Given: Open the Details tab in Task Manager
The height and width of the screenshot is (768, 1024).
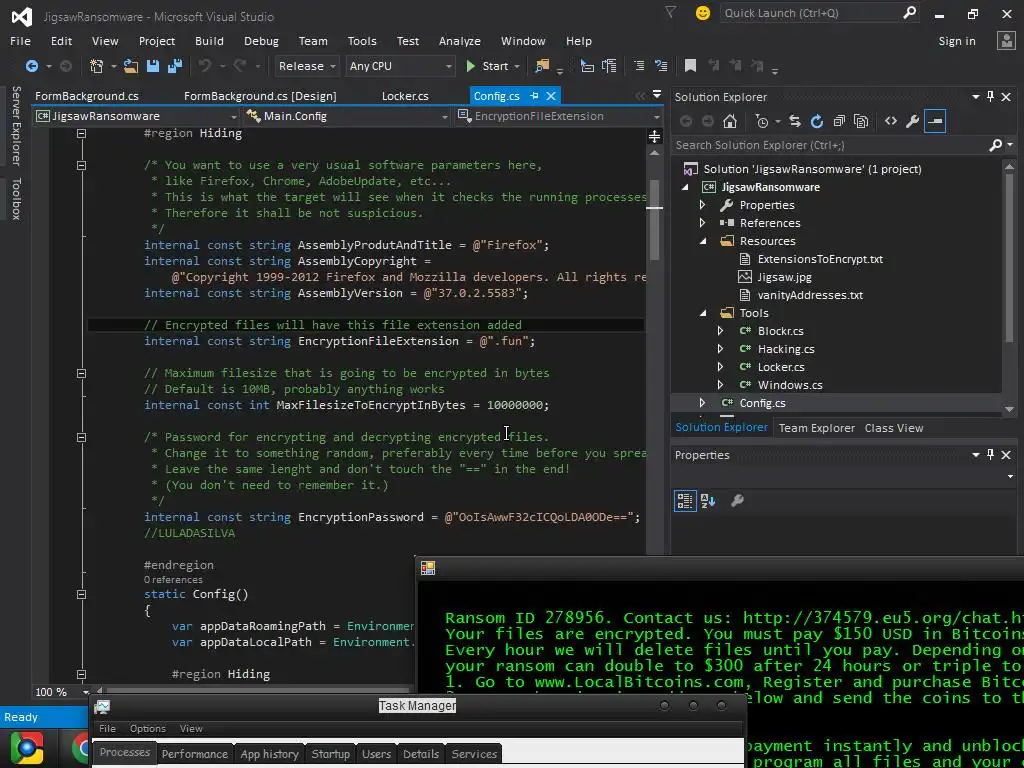Looking at the screenshot, I should click(x=421, y=754).
